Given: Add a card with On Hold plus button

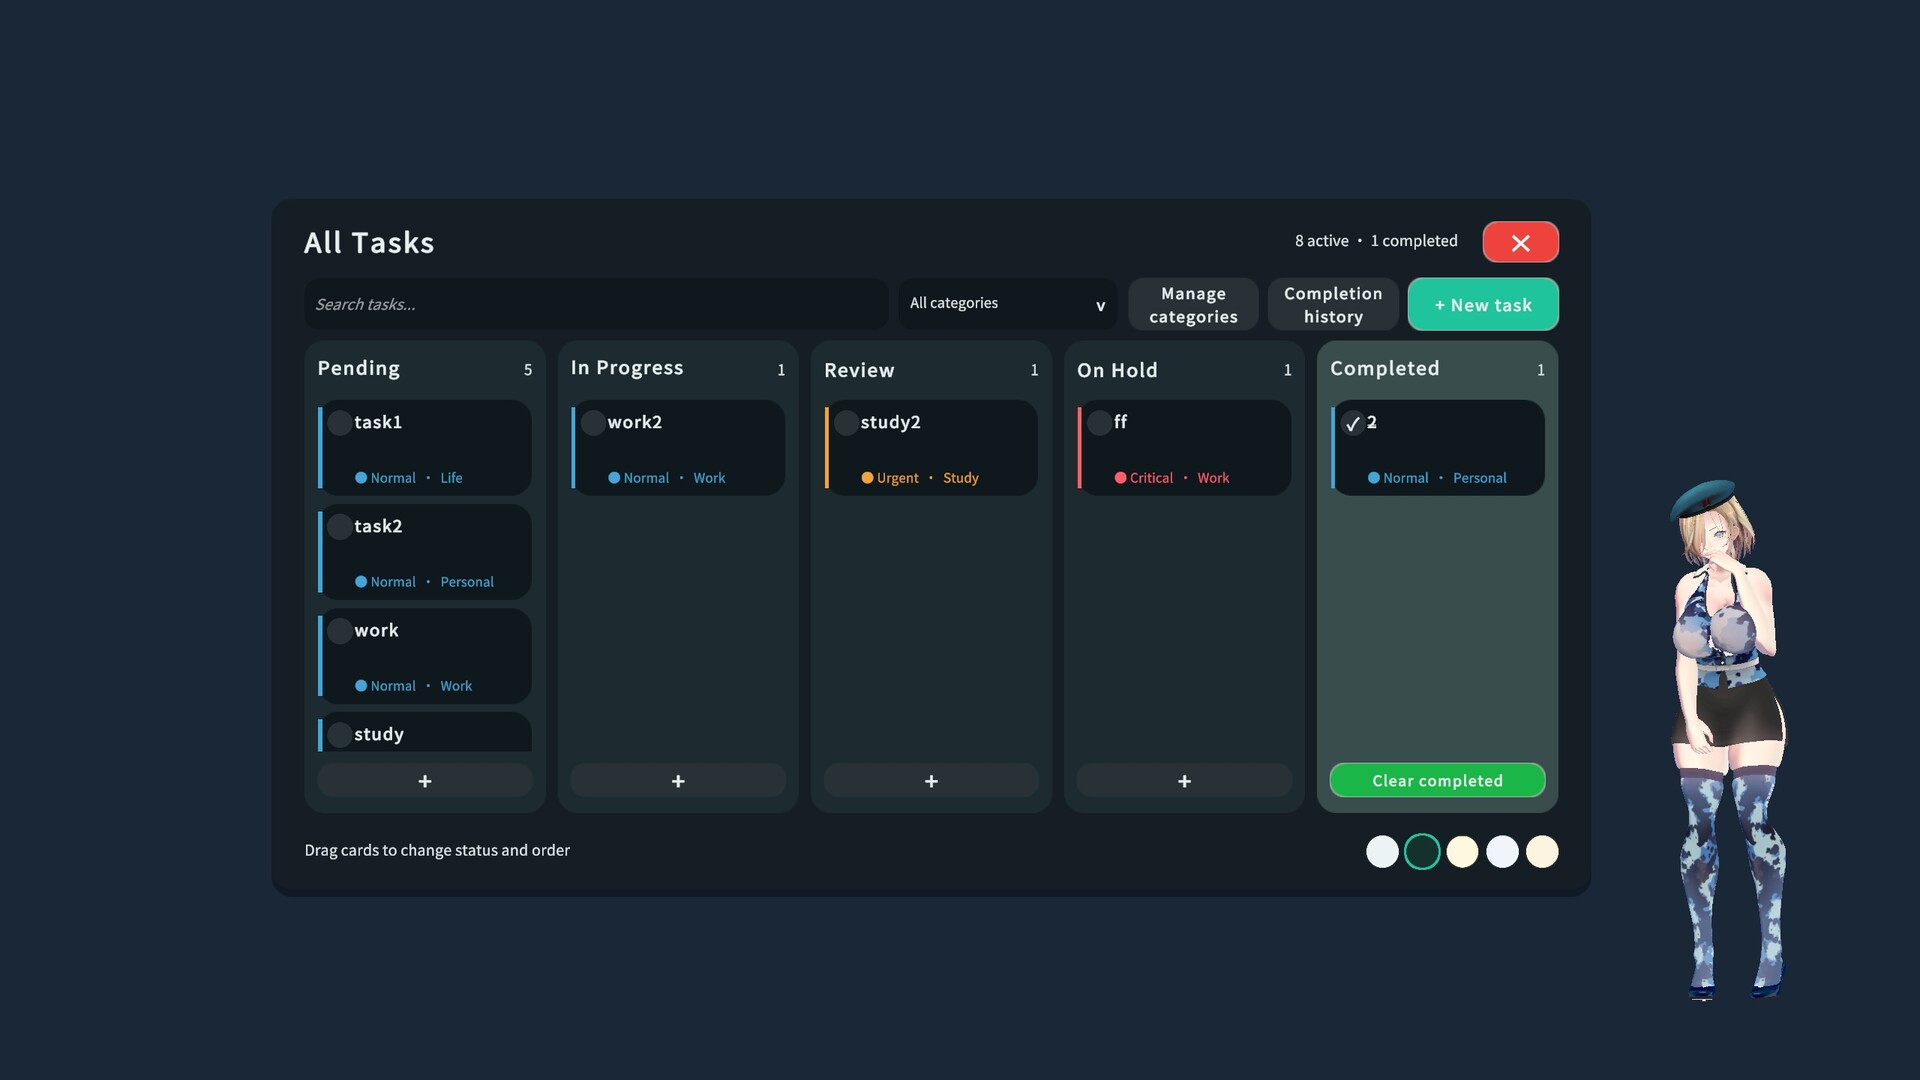Looking at the screenshot, I should [1184, 781].
